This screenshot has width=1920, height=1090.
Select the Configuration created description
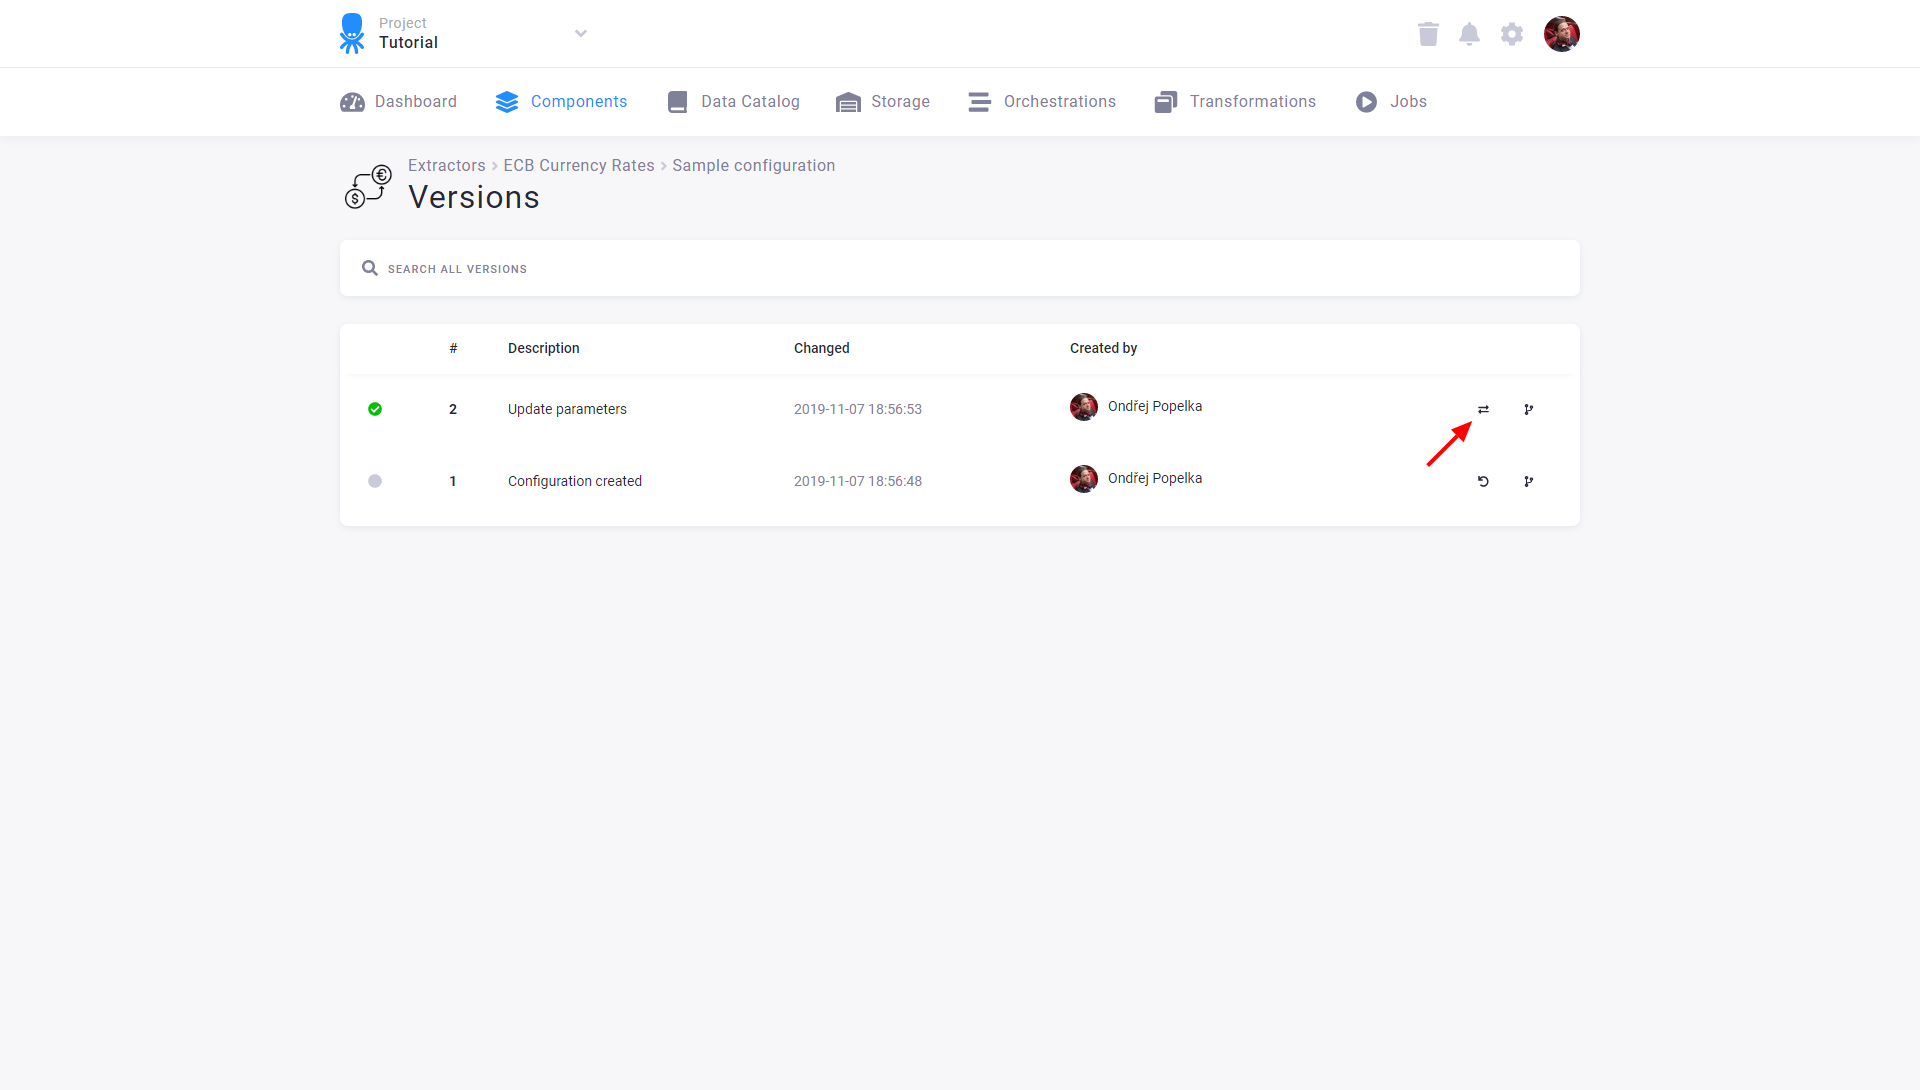pos(575,481)
